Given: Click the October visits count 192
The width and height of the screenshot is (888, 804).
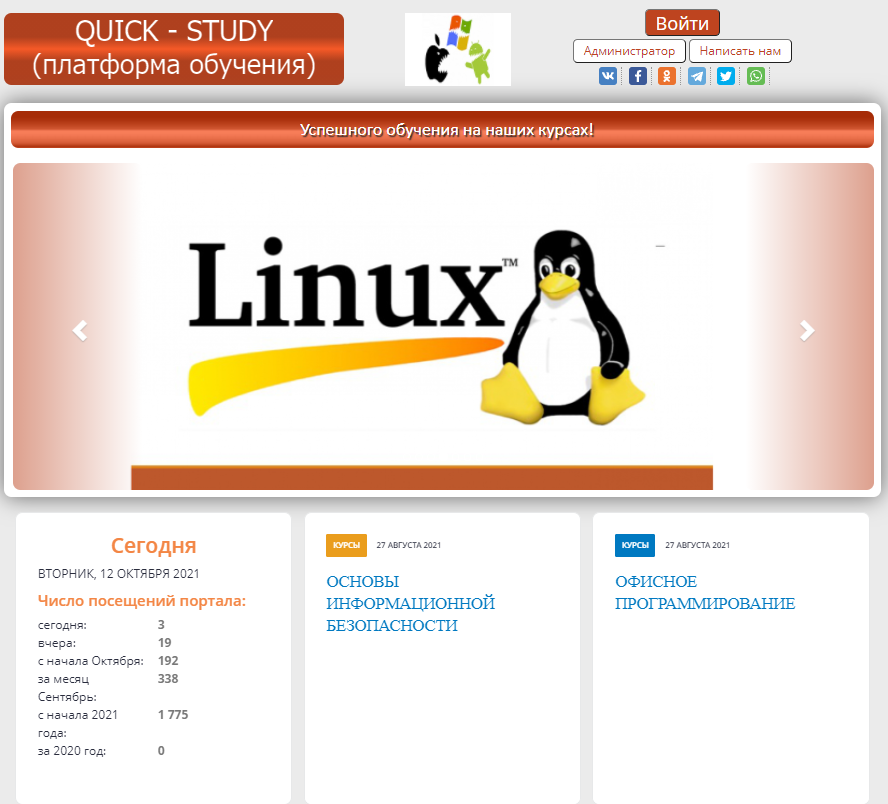Looking at the screenshot, I should pos(168,661).
